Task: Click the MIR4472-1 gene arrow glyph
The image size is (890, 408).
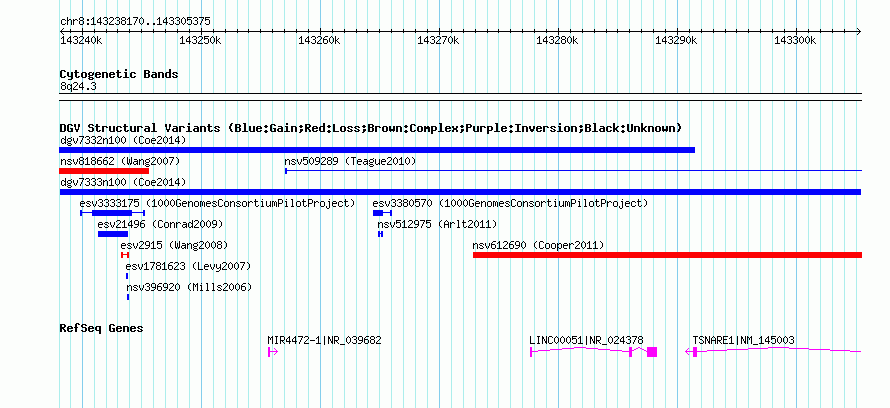Action: pos(272,352)
